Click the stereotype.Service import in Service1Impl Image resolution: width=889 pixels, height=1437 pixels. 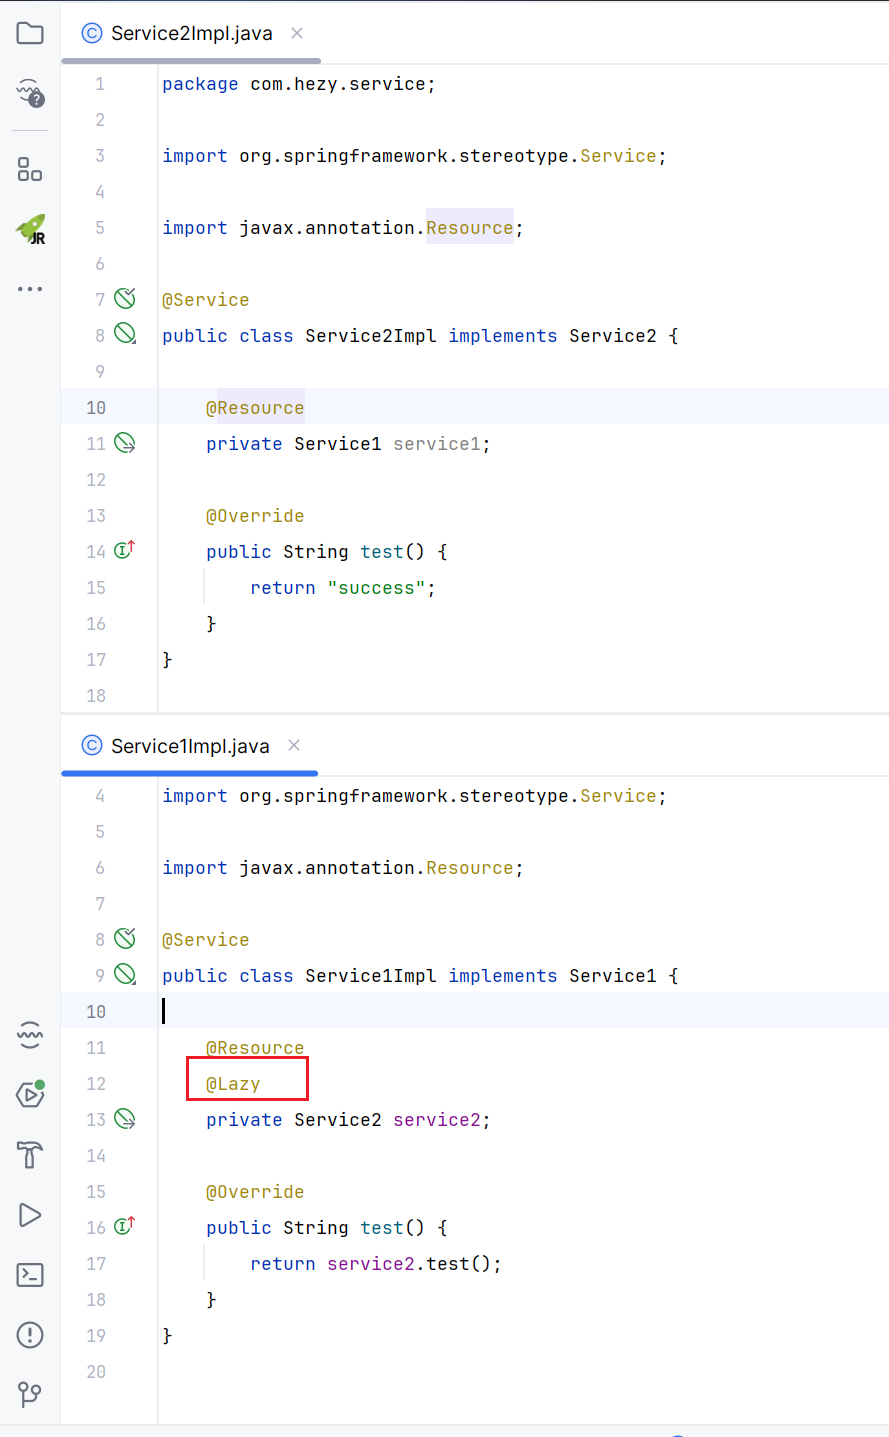click(414, 796)
